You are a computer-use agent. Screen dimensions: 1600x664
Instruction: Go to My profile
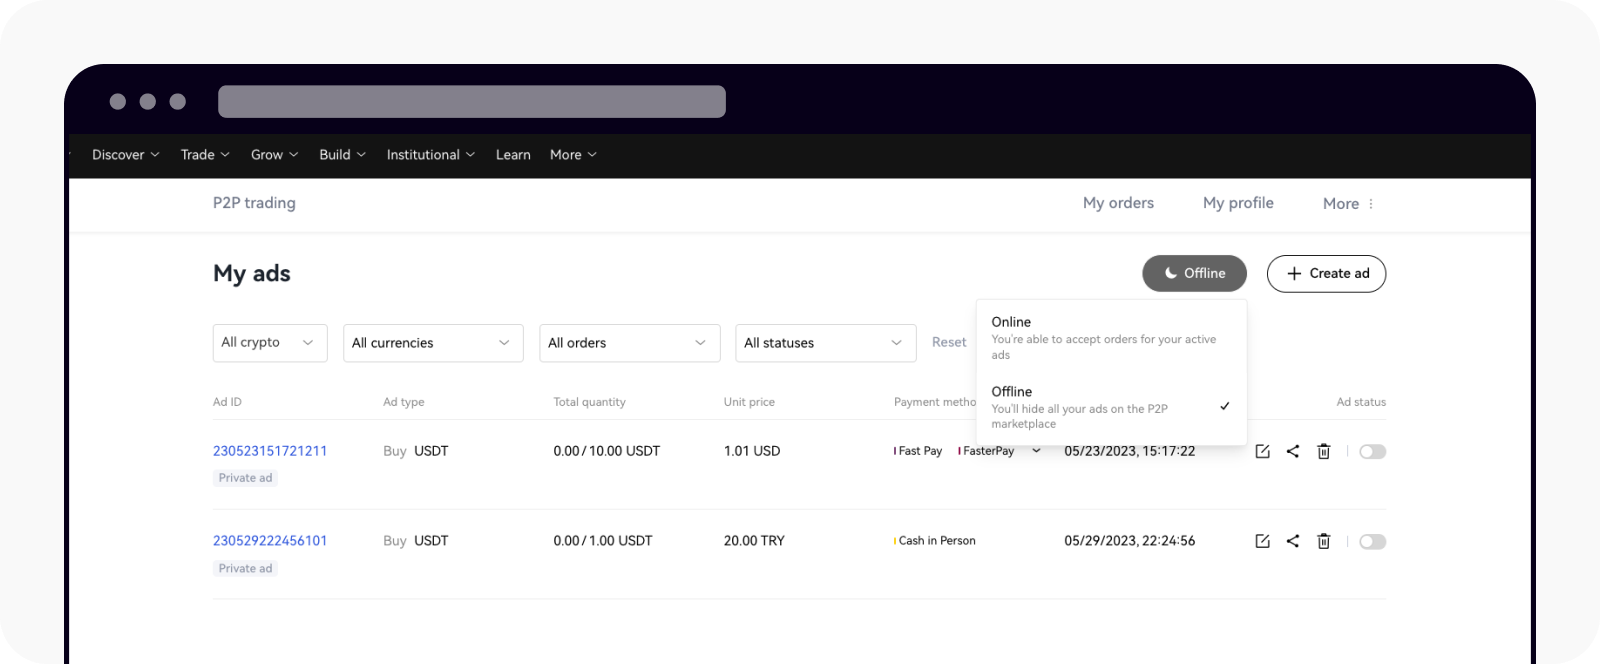pos(1238,203)
